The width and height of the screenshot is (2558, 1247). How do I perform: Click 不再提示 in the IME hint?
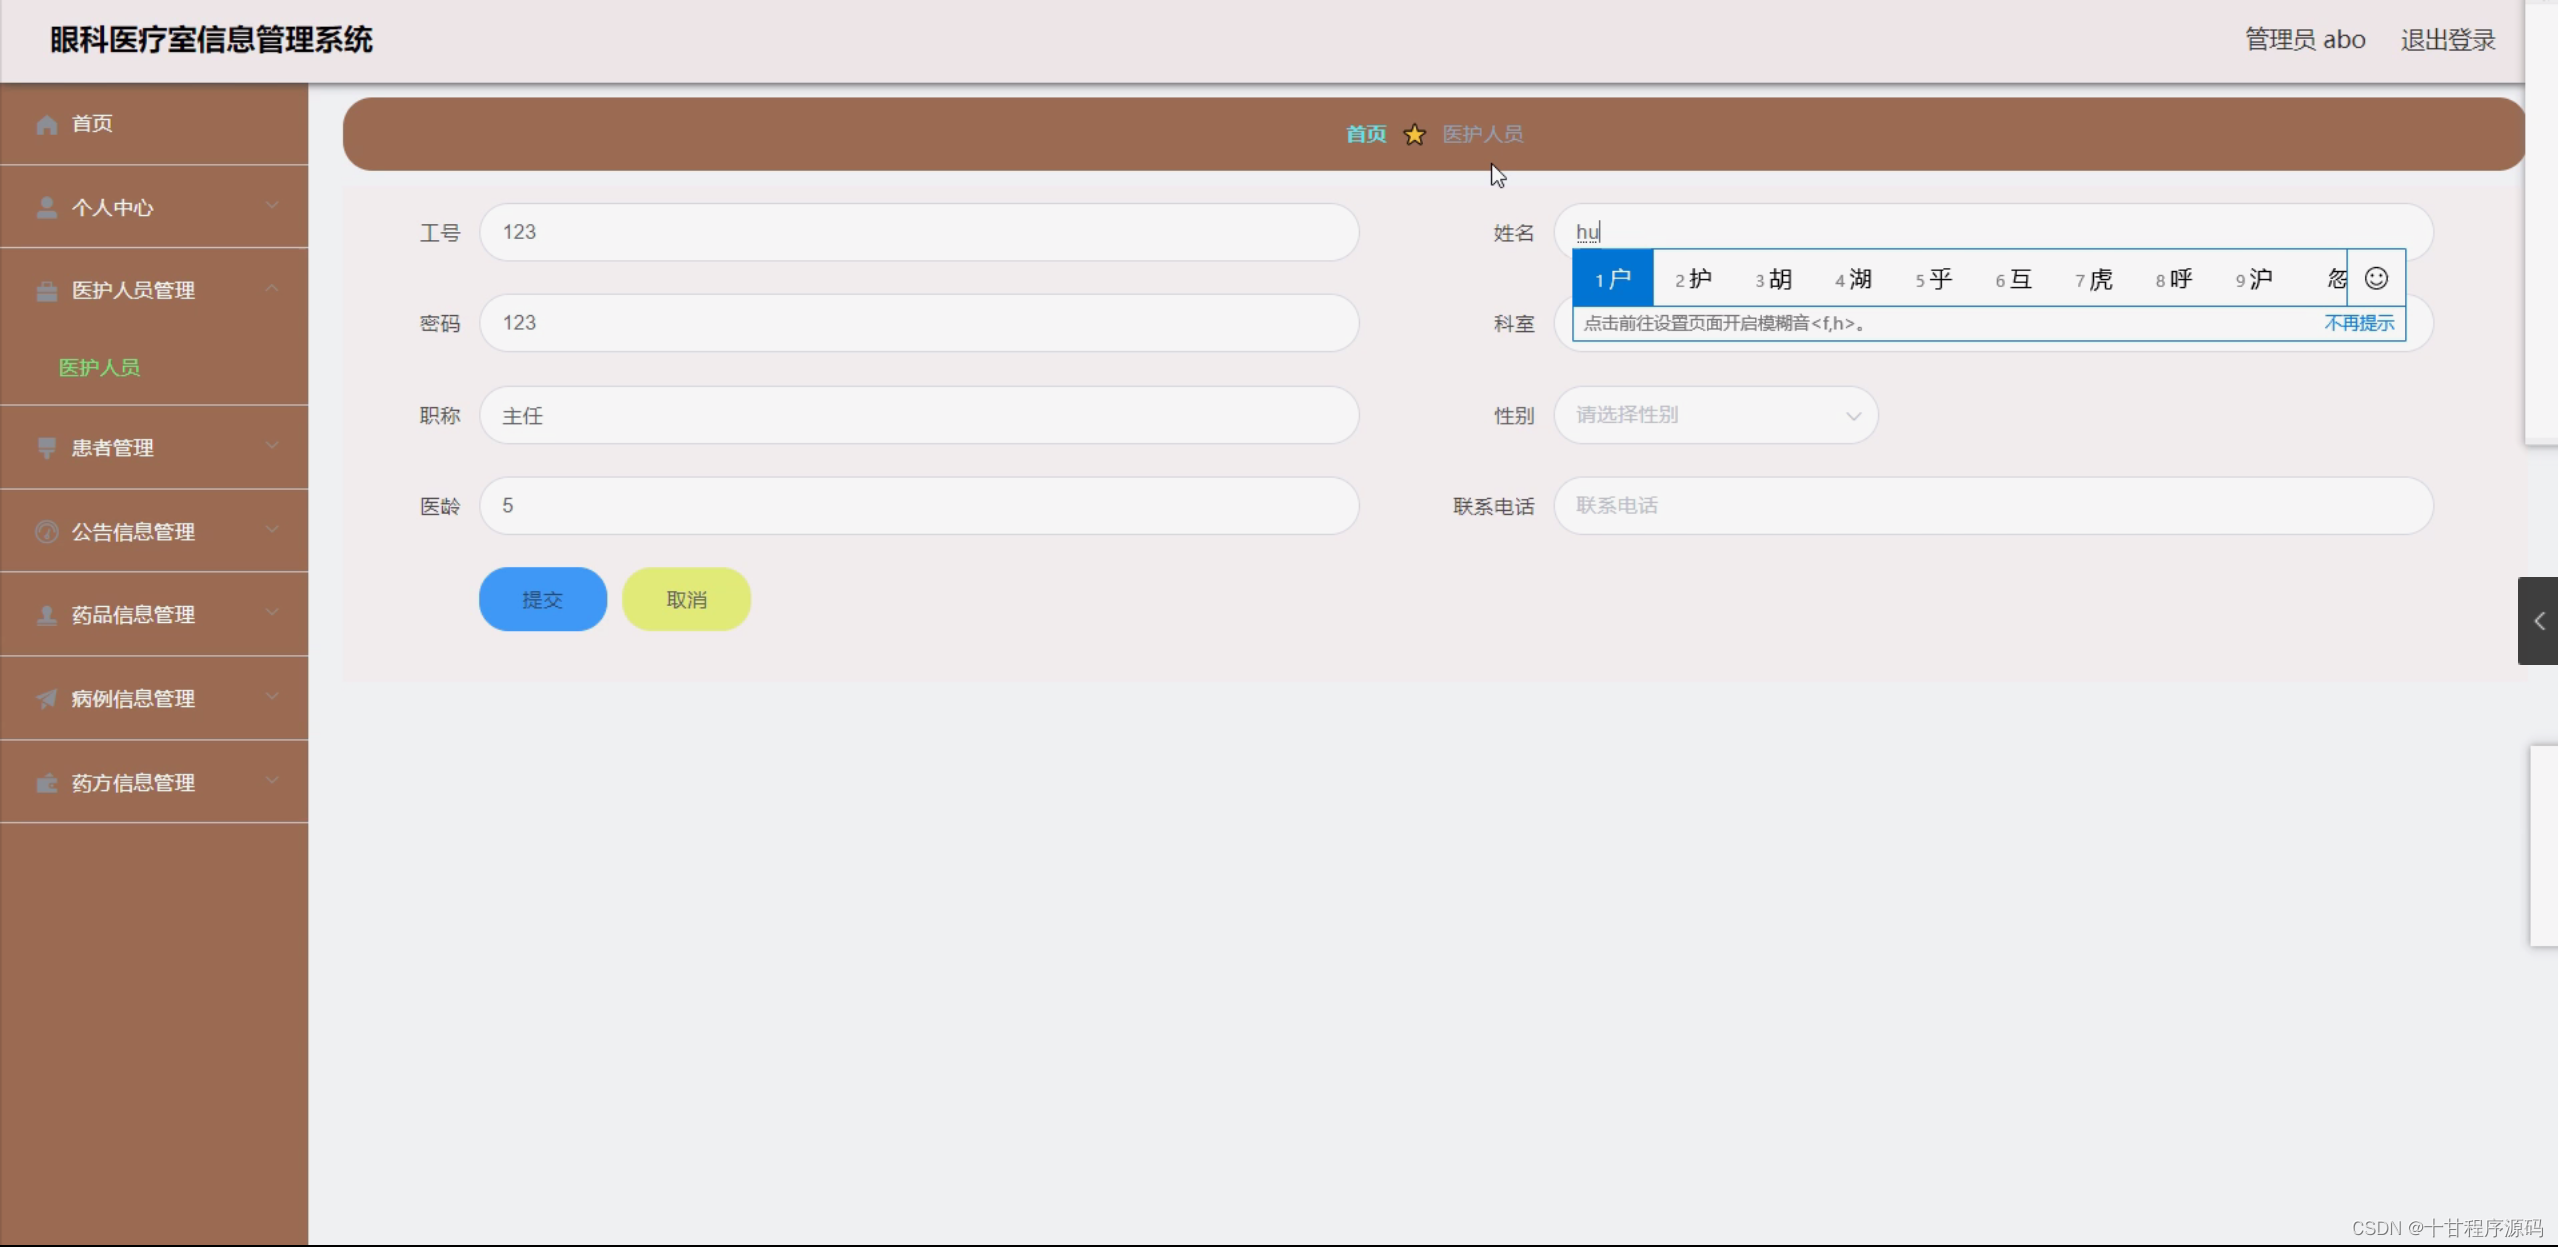pyautogui.click(x=2358, y=323)
